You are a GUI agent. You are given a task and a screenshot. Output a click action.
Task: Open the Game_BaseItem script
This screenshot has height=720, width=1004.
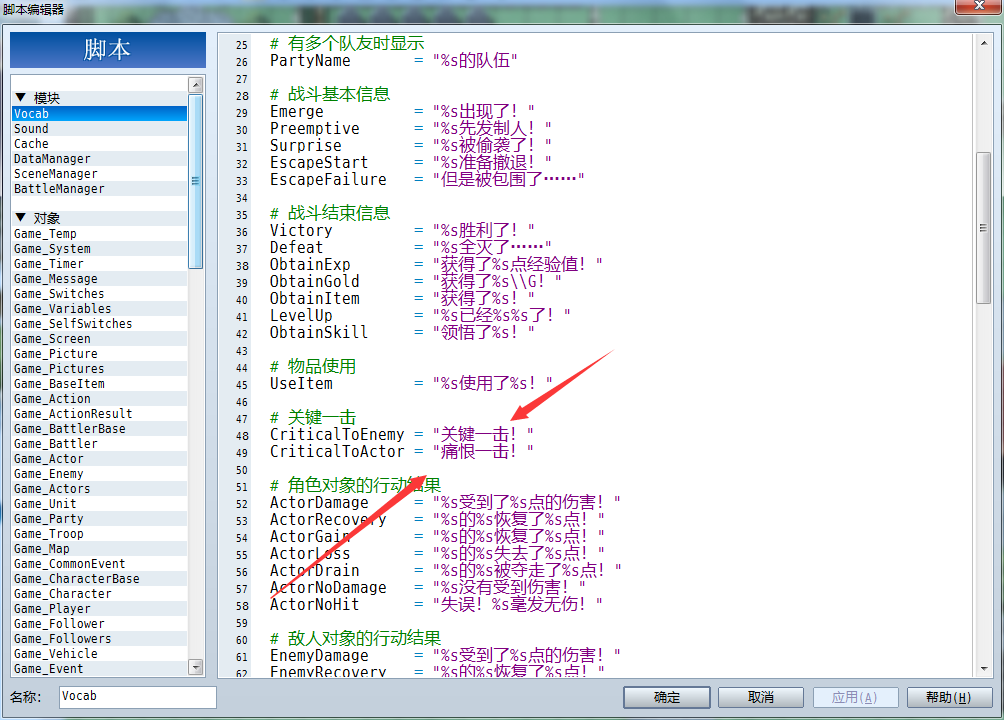click(x=100, y=384)
